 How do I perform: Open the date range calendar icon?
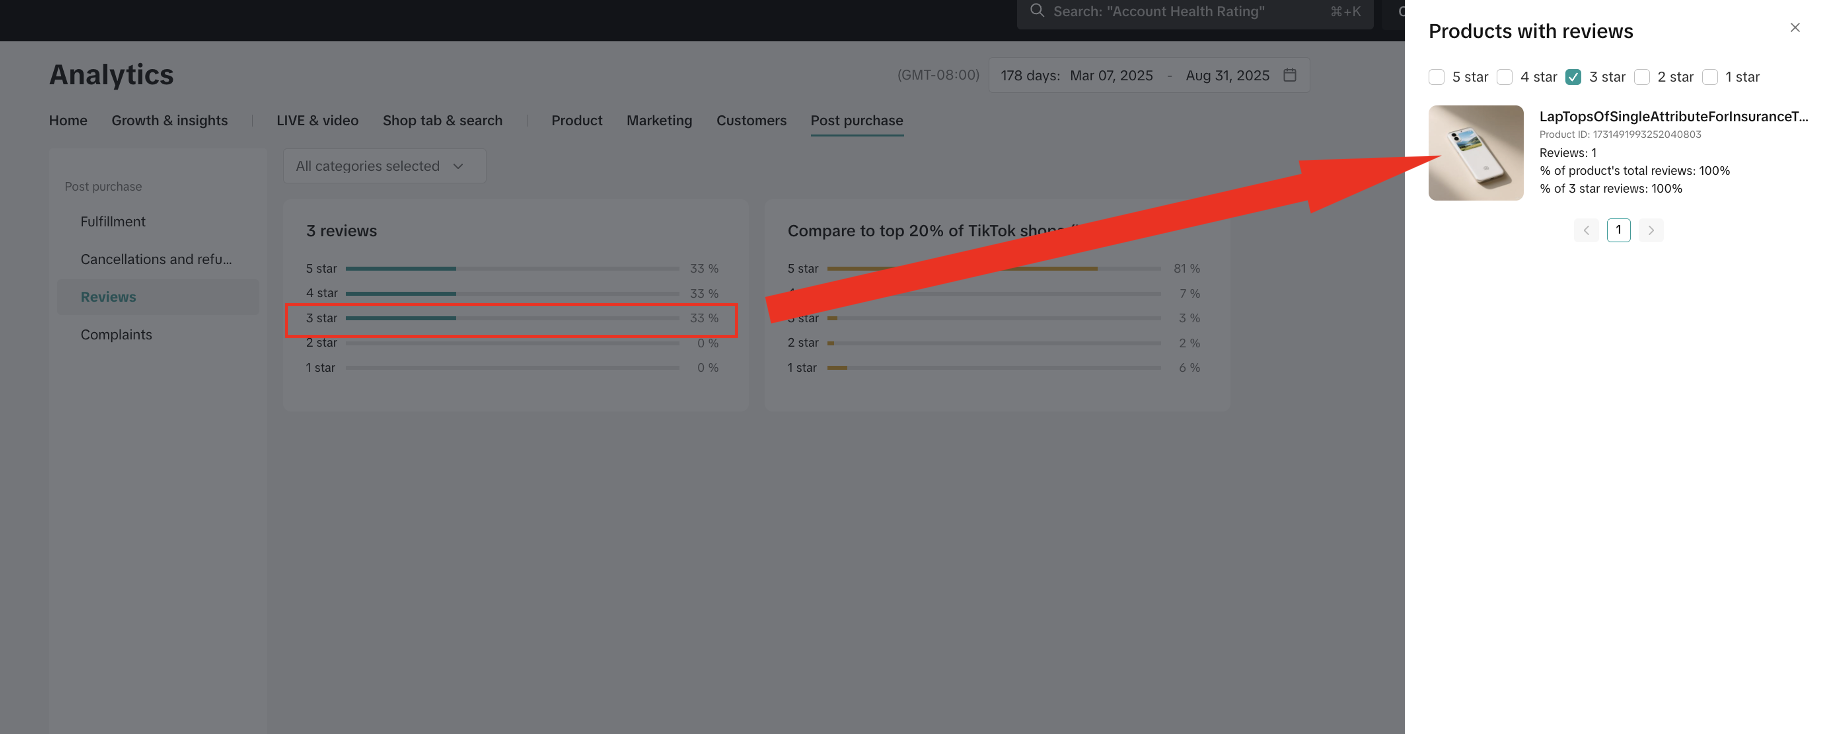(1290, 75)
